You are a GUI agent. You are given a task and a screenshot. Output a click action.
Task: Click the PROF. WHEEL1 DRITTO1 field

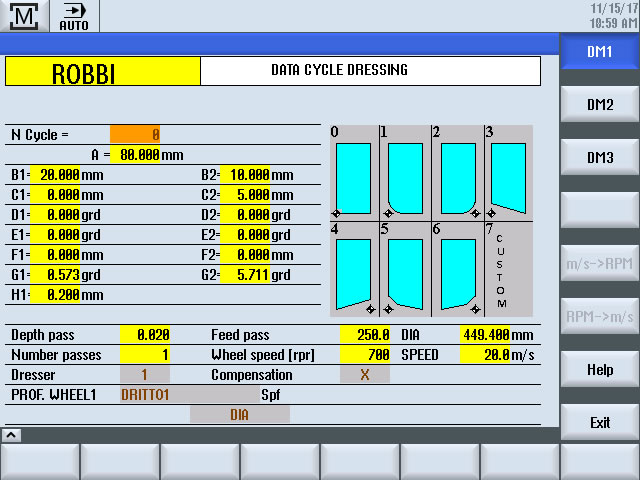(190, 395)
